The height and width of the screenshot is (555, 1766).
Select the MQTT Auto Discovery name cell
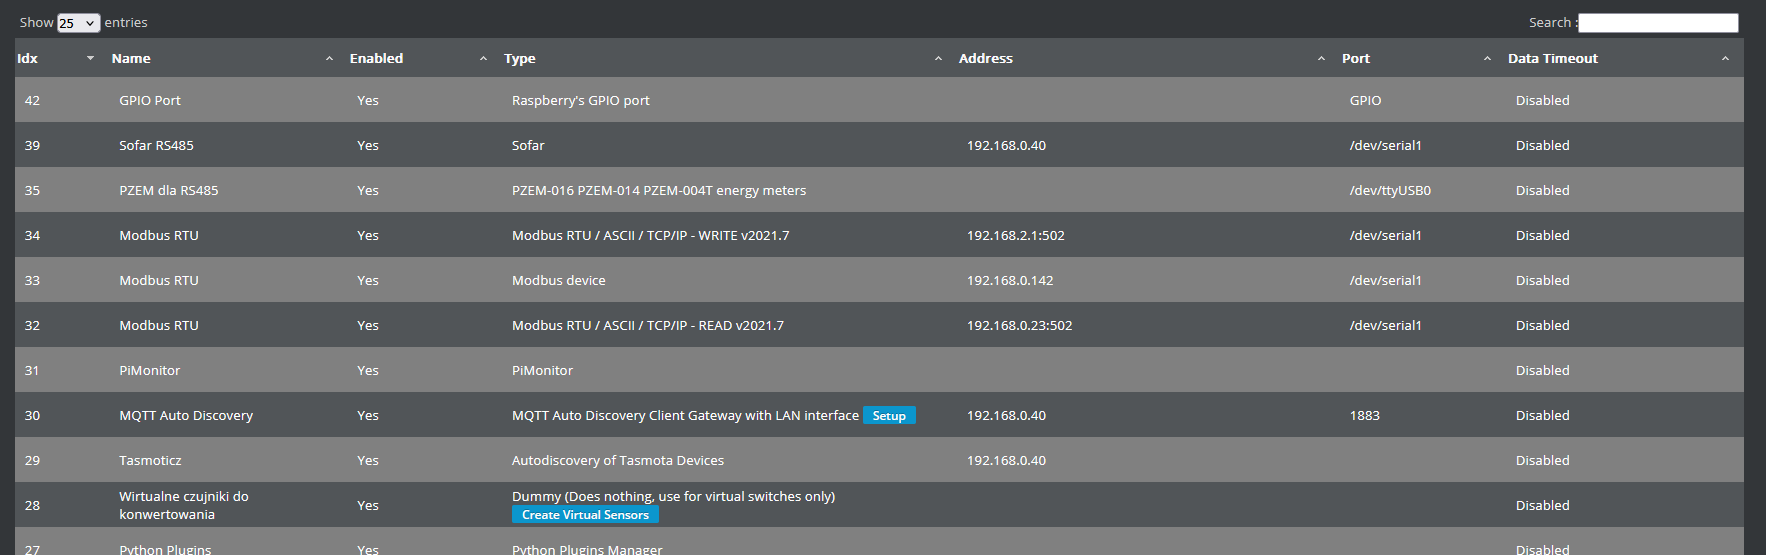click(186, 415)
